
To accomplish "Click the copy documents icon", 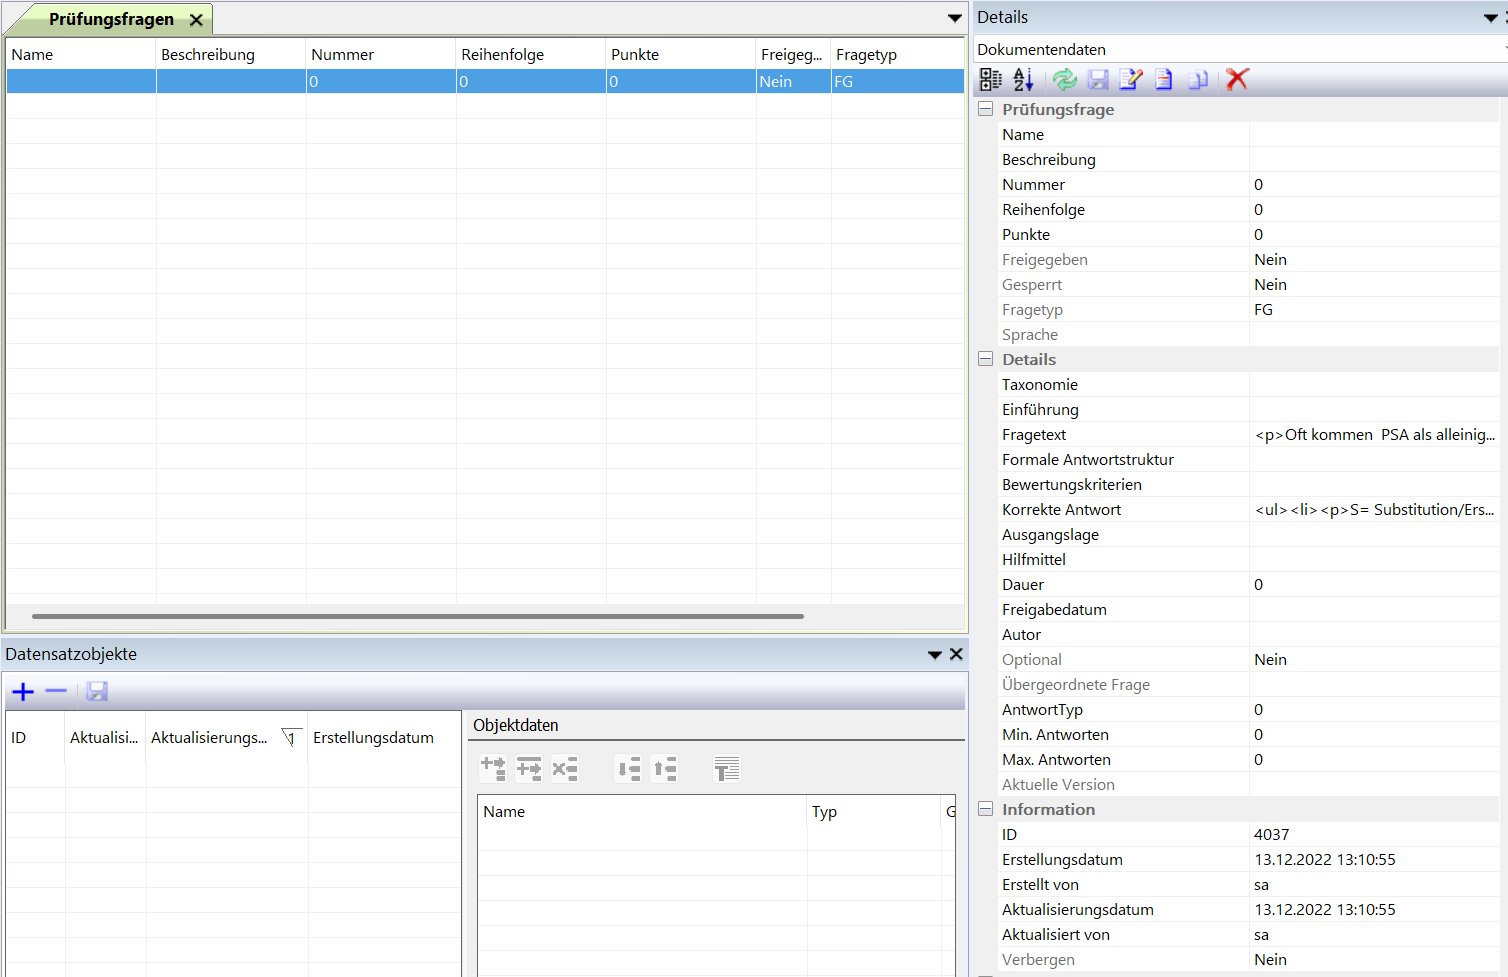I will pos(1198,80).
